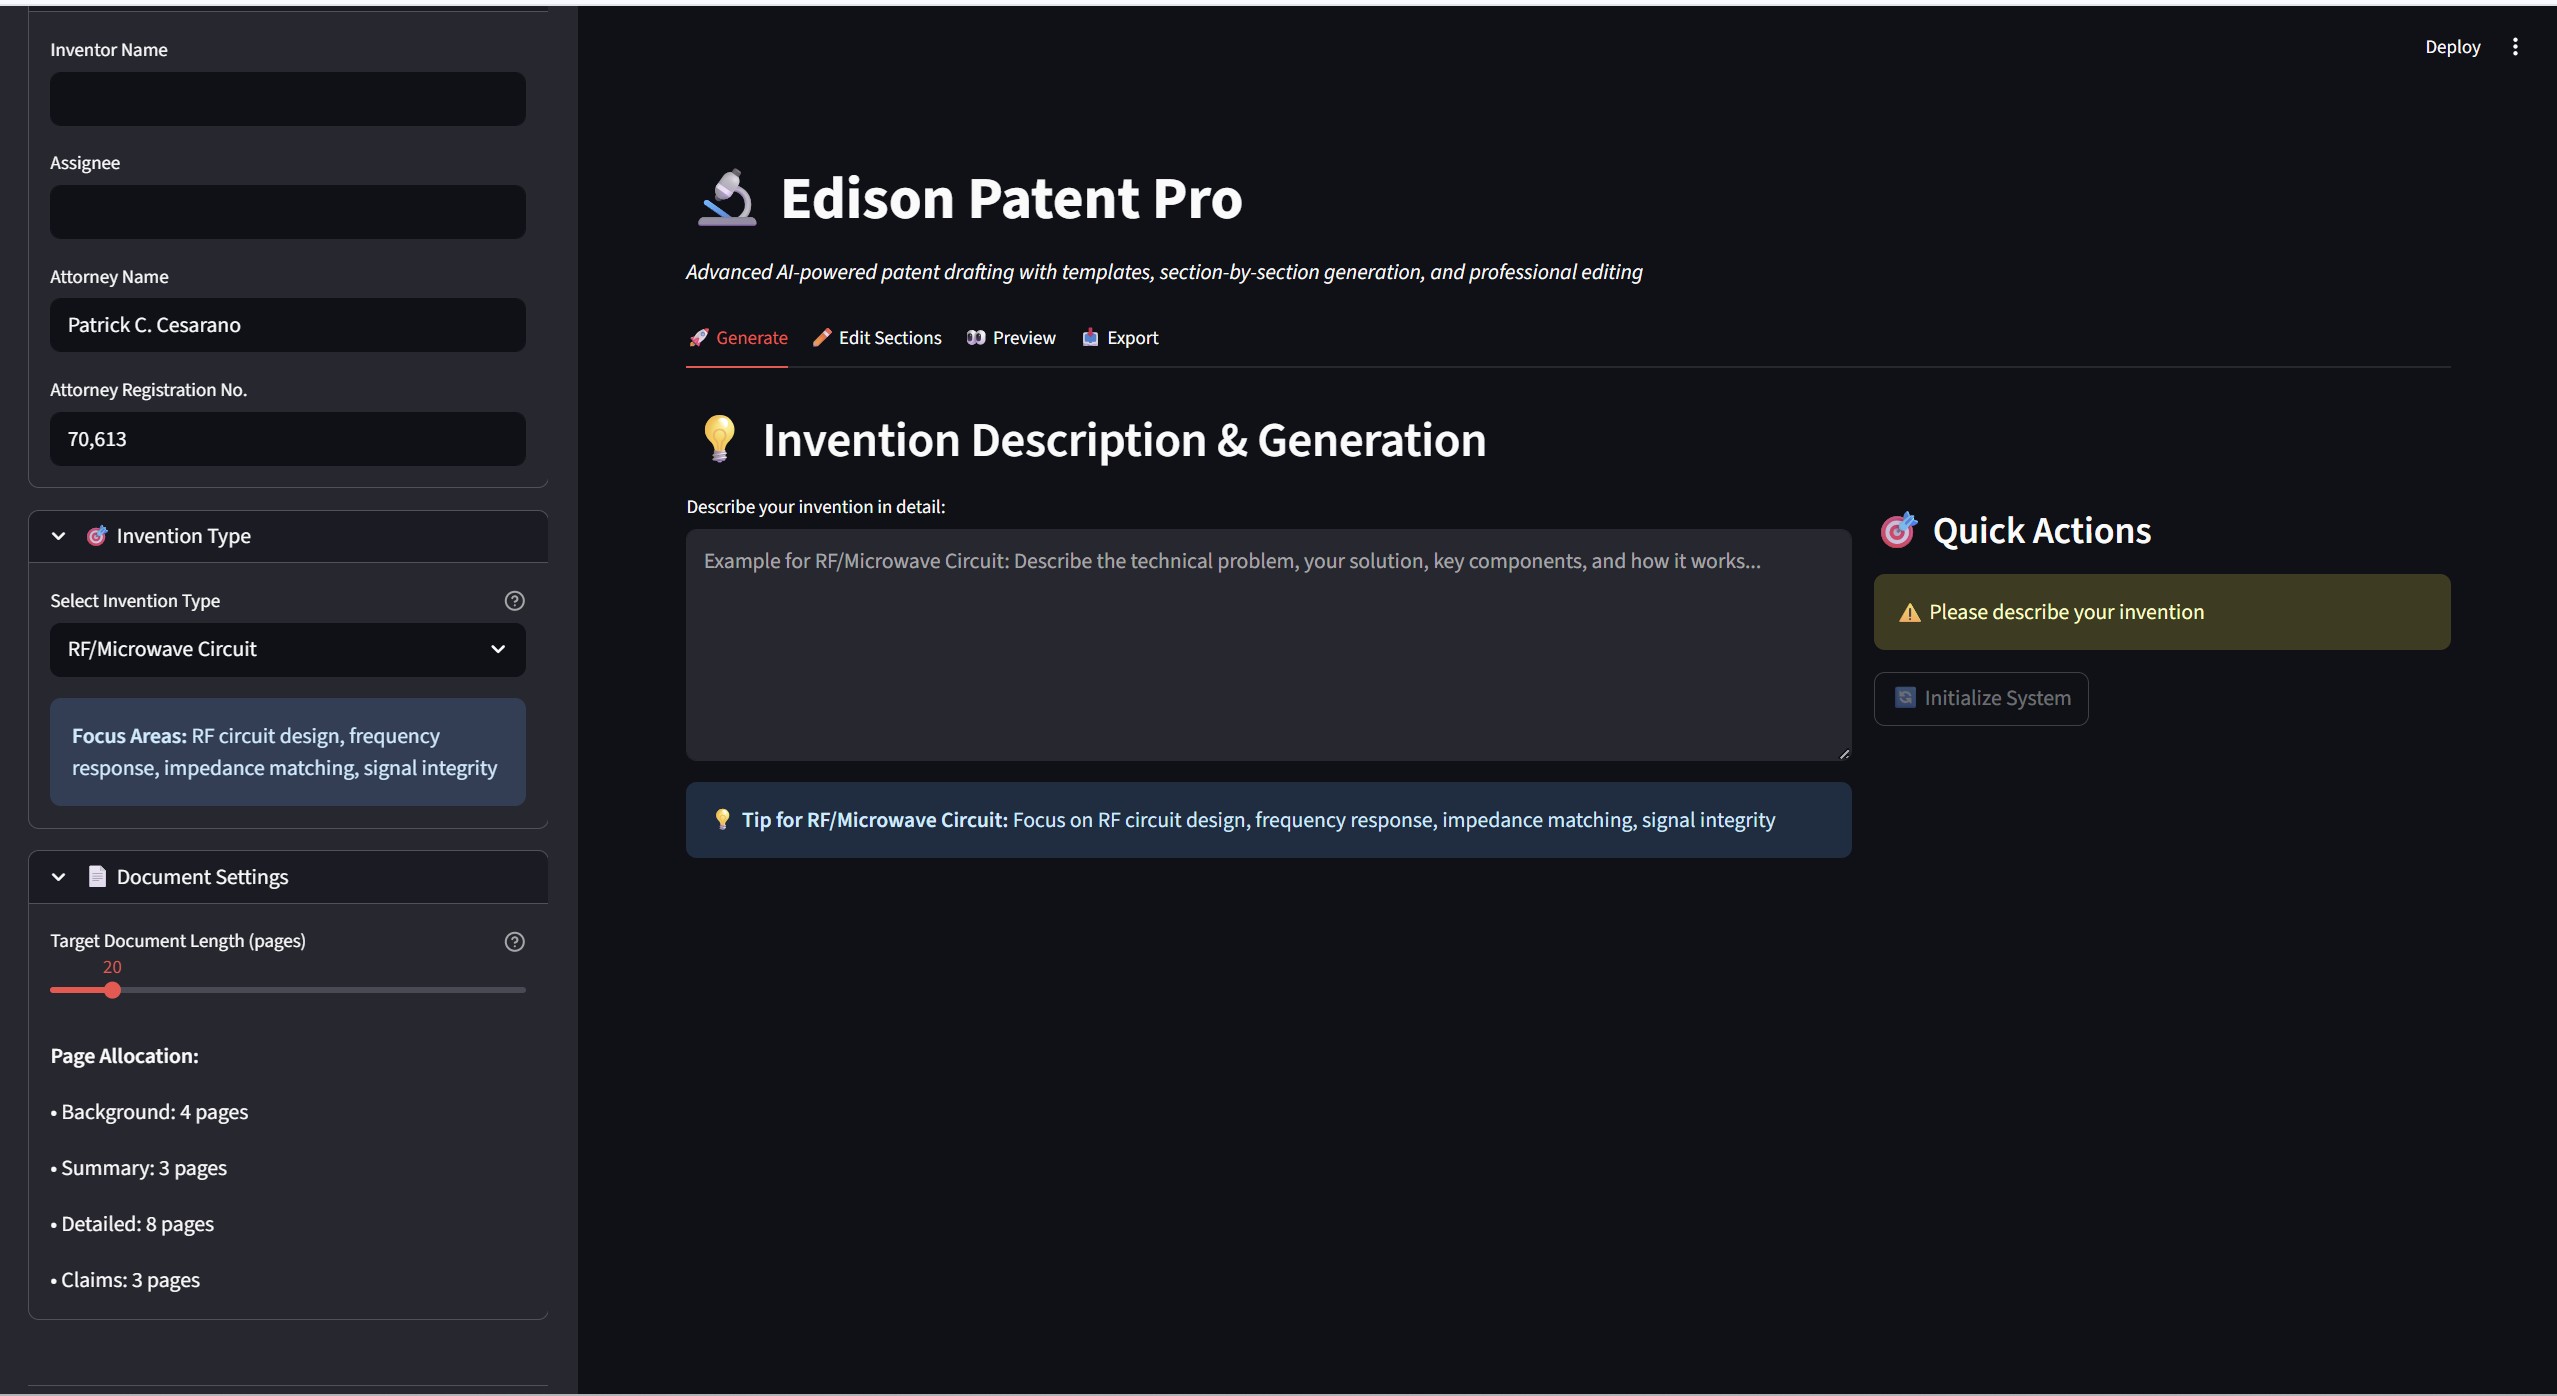This screenshot has height=1396, width=2557.
Task: Click the warning icon in the yellow alert
Action: (1909, 613)
